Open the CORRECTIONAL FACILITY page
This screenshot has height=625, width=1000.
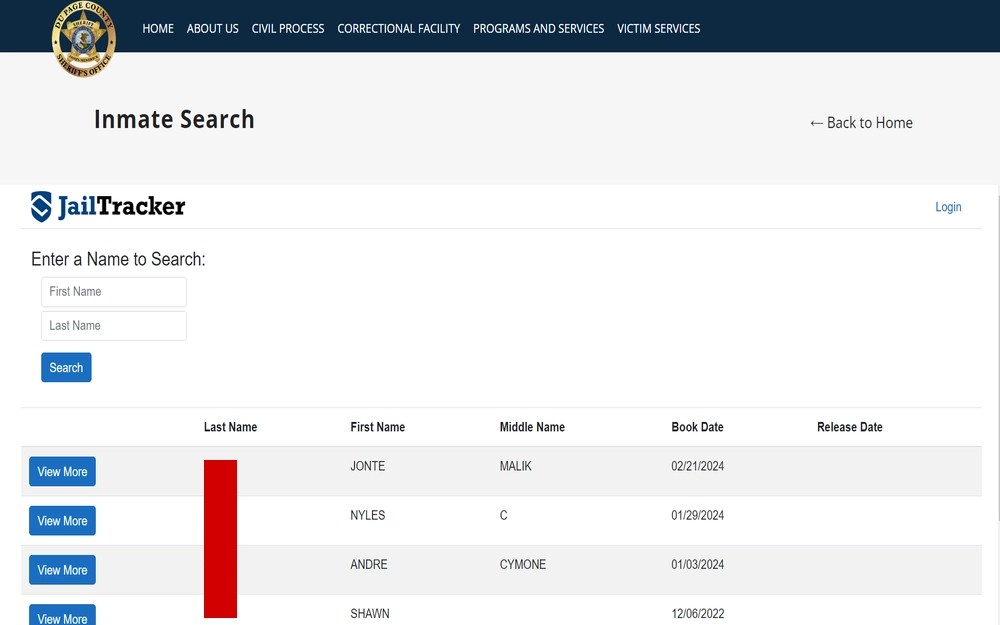click(x=398, y=28)
